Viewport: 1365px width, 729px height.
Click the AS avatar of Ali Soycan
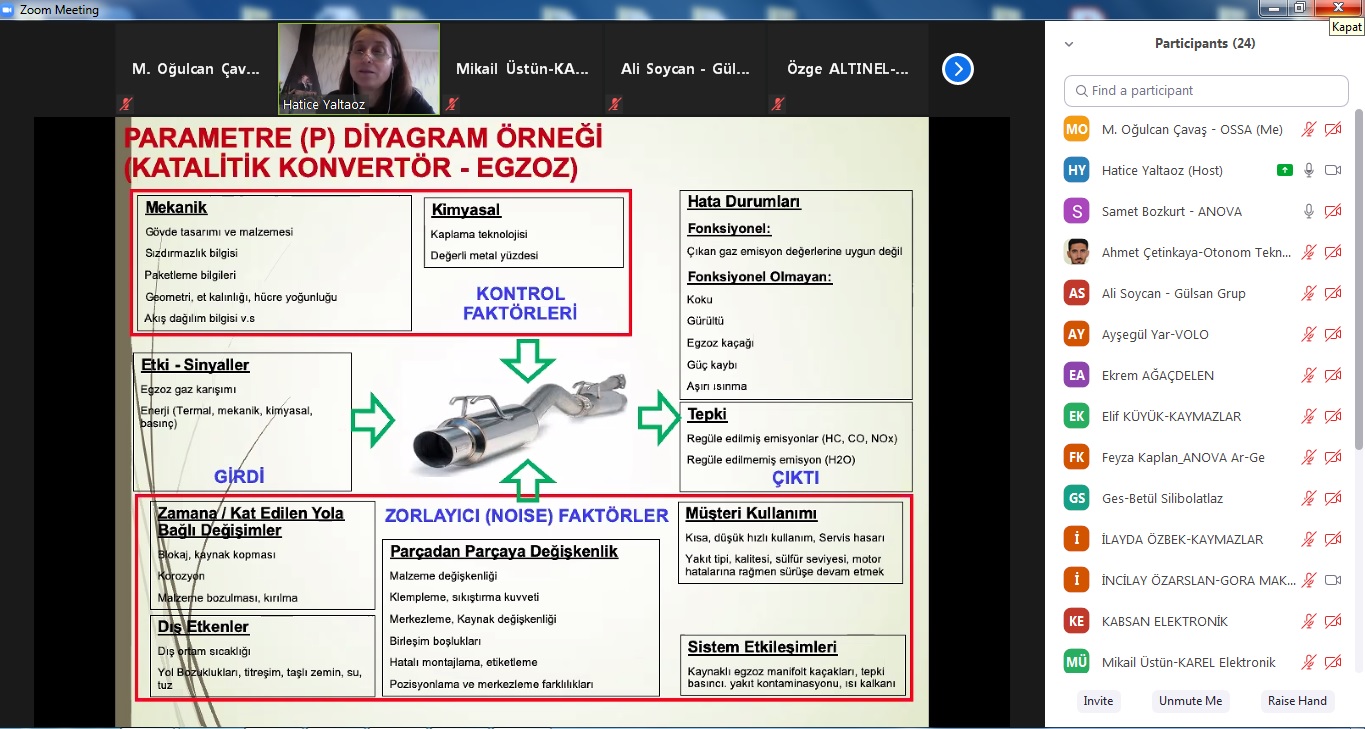coord(1076,294)
